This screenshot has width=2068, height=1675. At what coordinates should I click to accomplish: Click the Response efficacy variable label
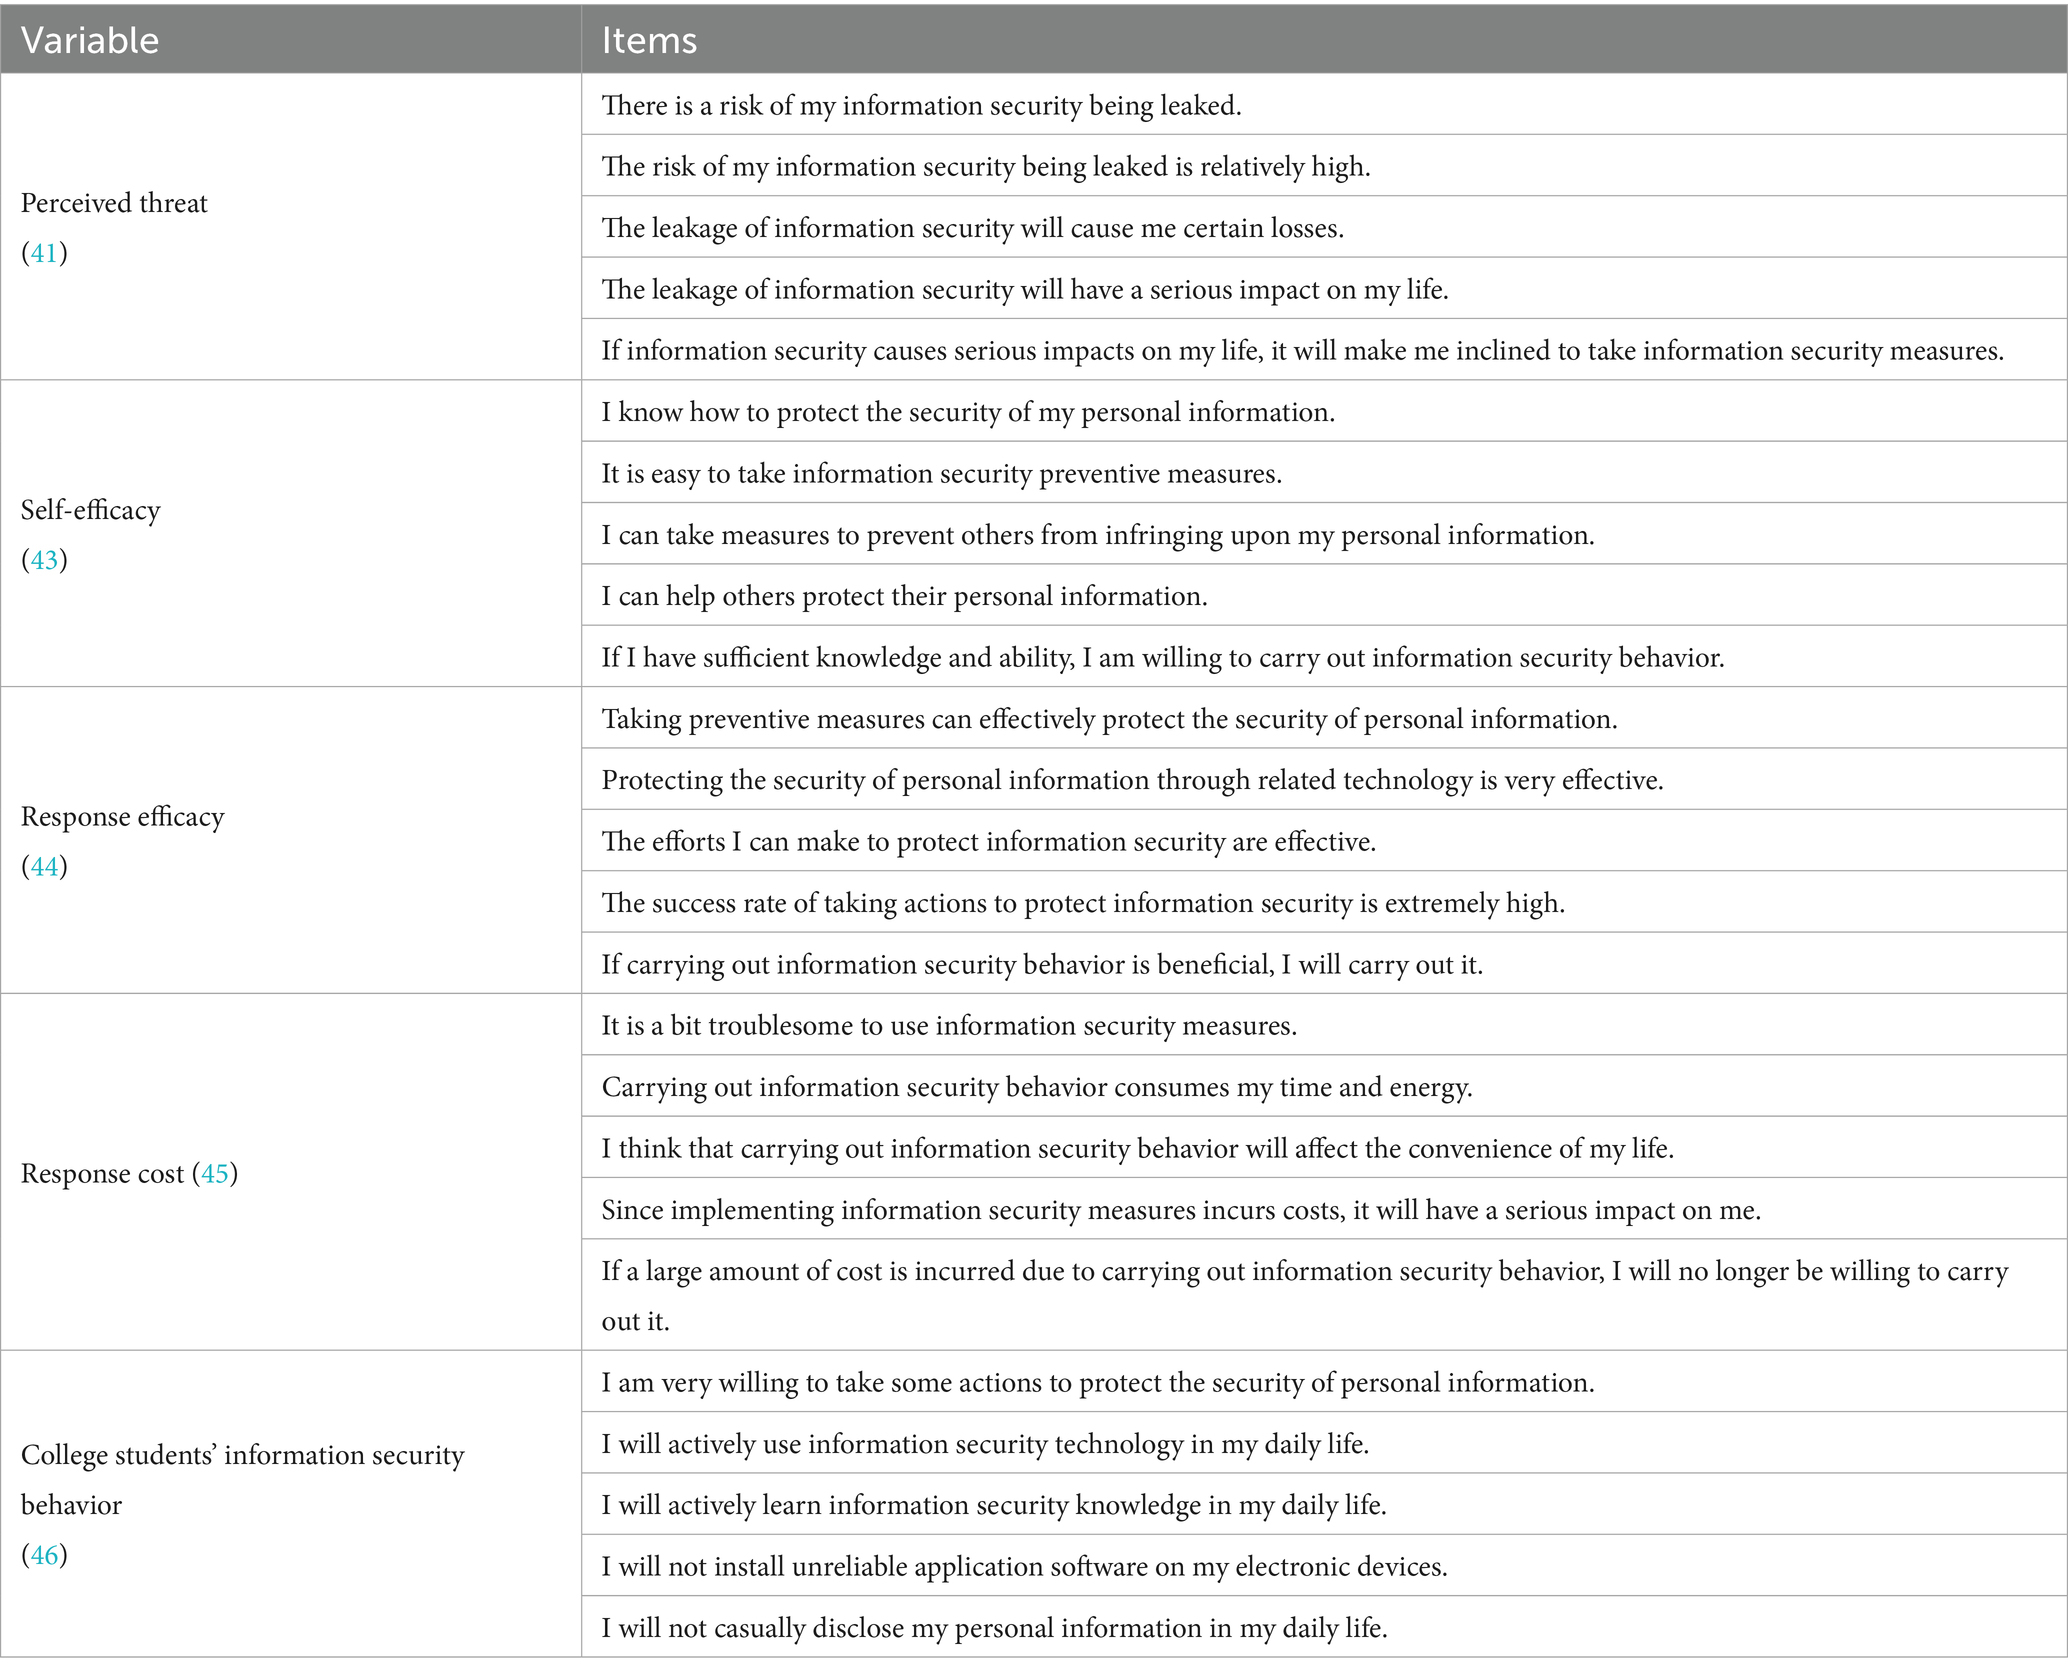123,817
